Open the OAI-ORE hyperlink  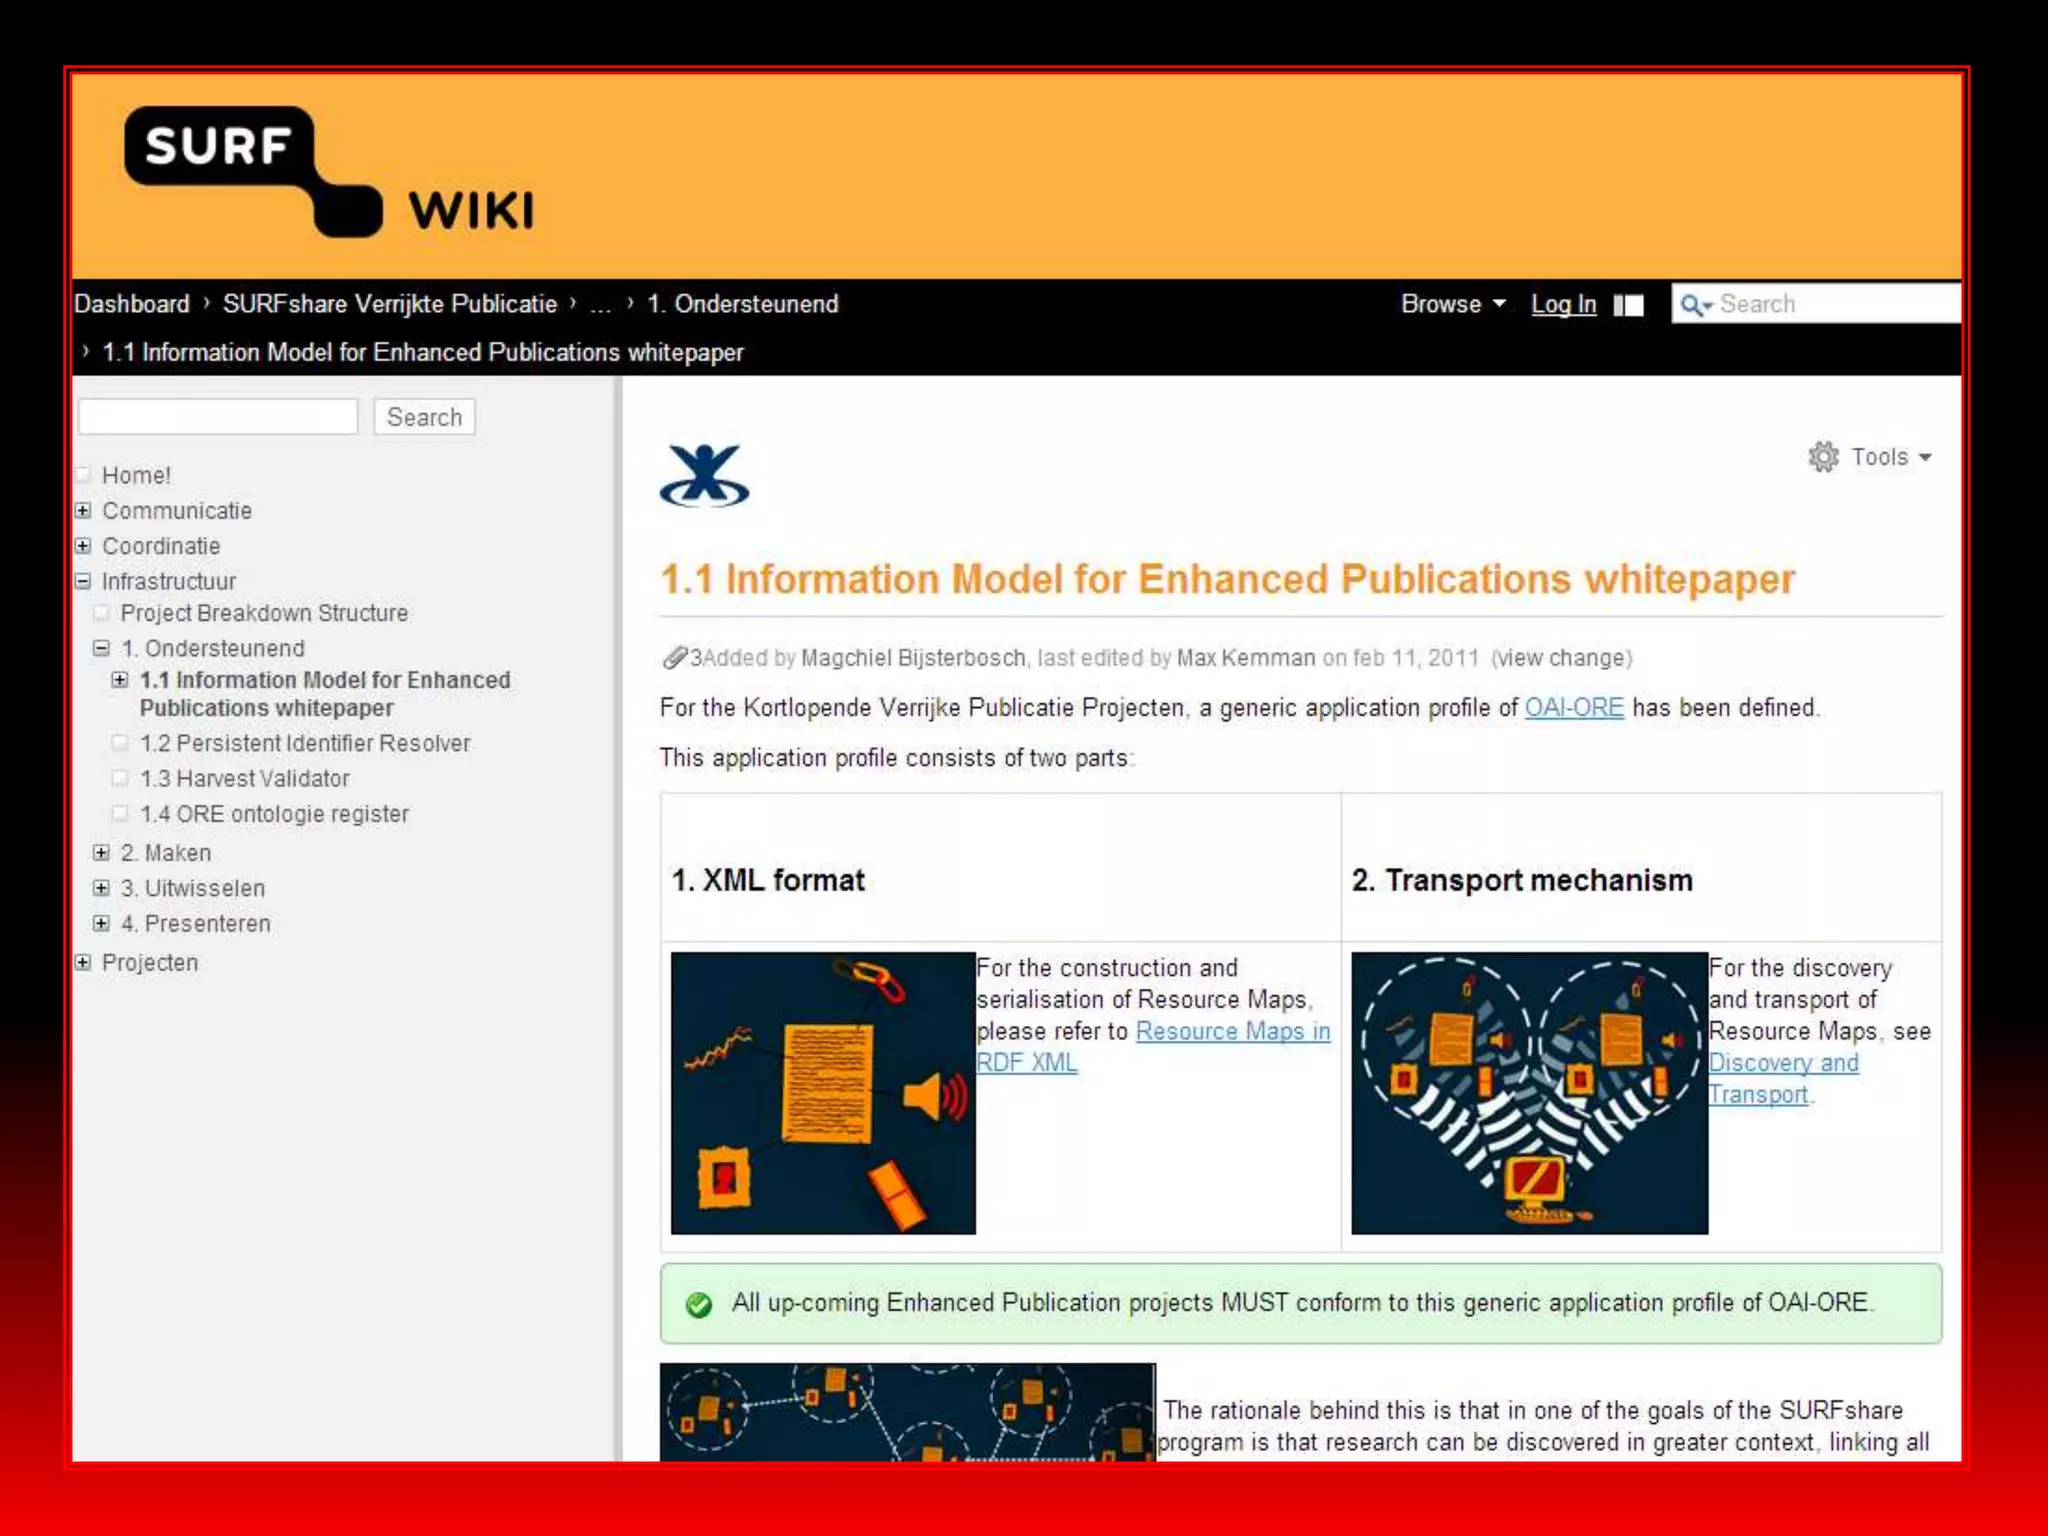[1573, 708]
